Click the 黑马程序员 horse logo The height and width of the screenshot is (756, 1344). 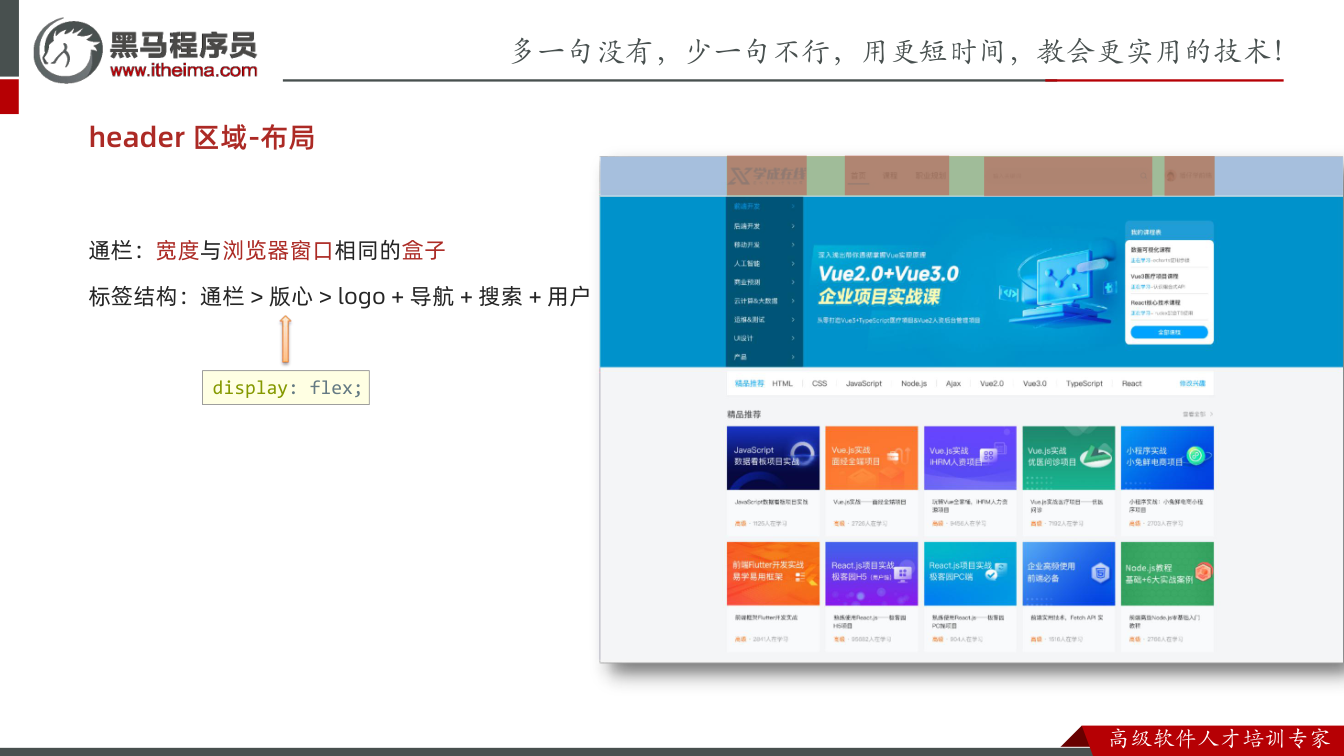click(x=68, y=50)
